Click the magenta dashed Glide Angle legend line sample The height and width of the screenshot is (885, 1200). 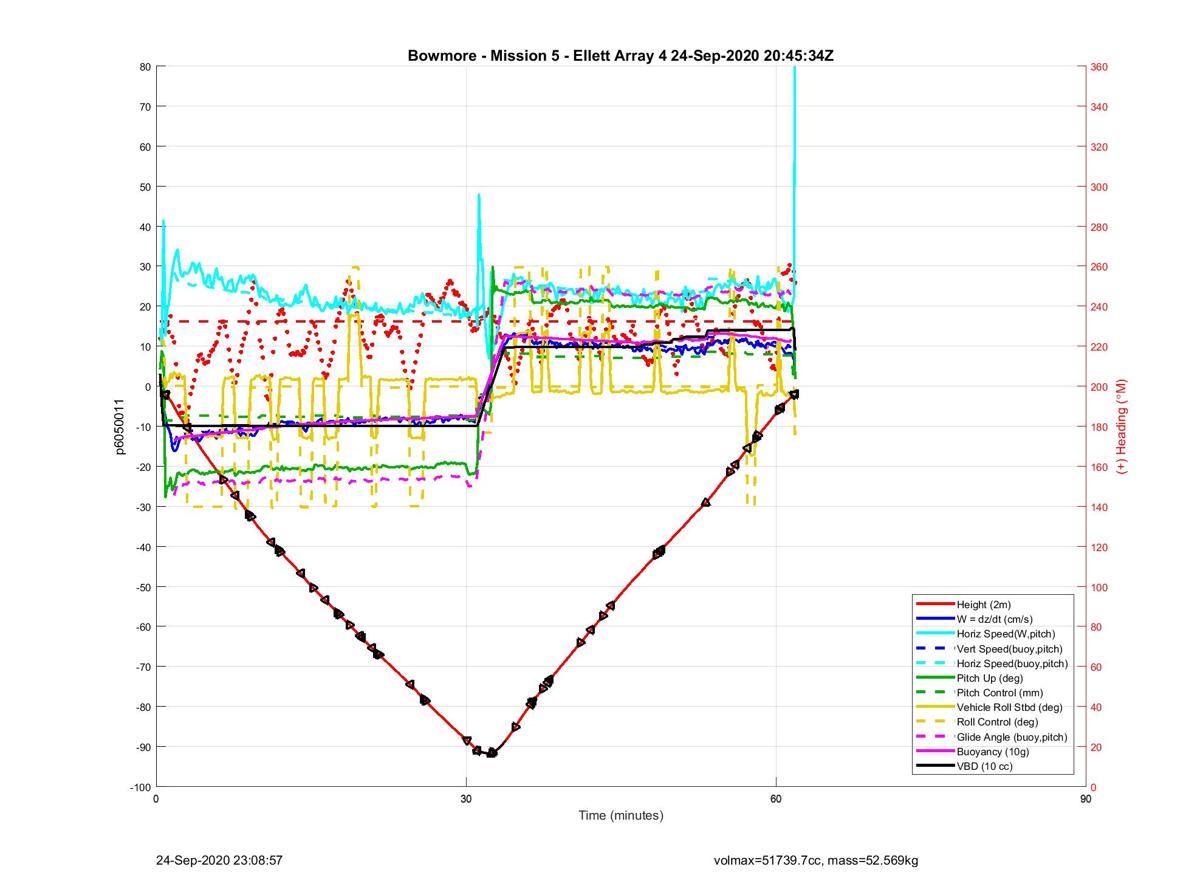tap(933, 737)
